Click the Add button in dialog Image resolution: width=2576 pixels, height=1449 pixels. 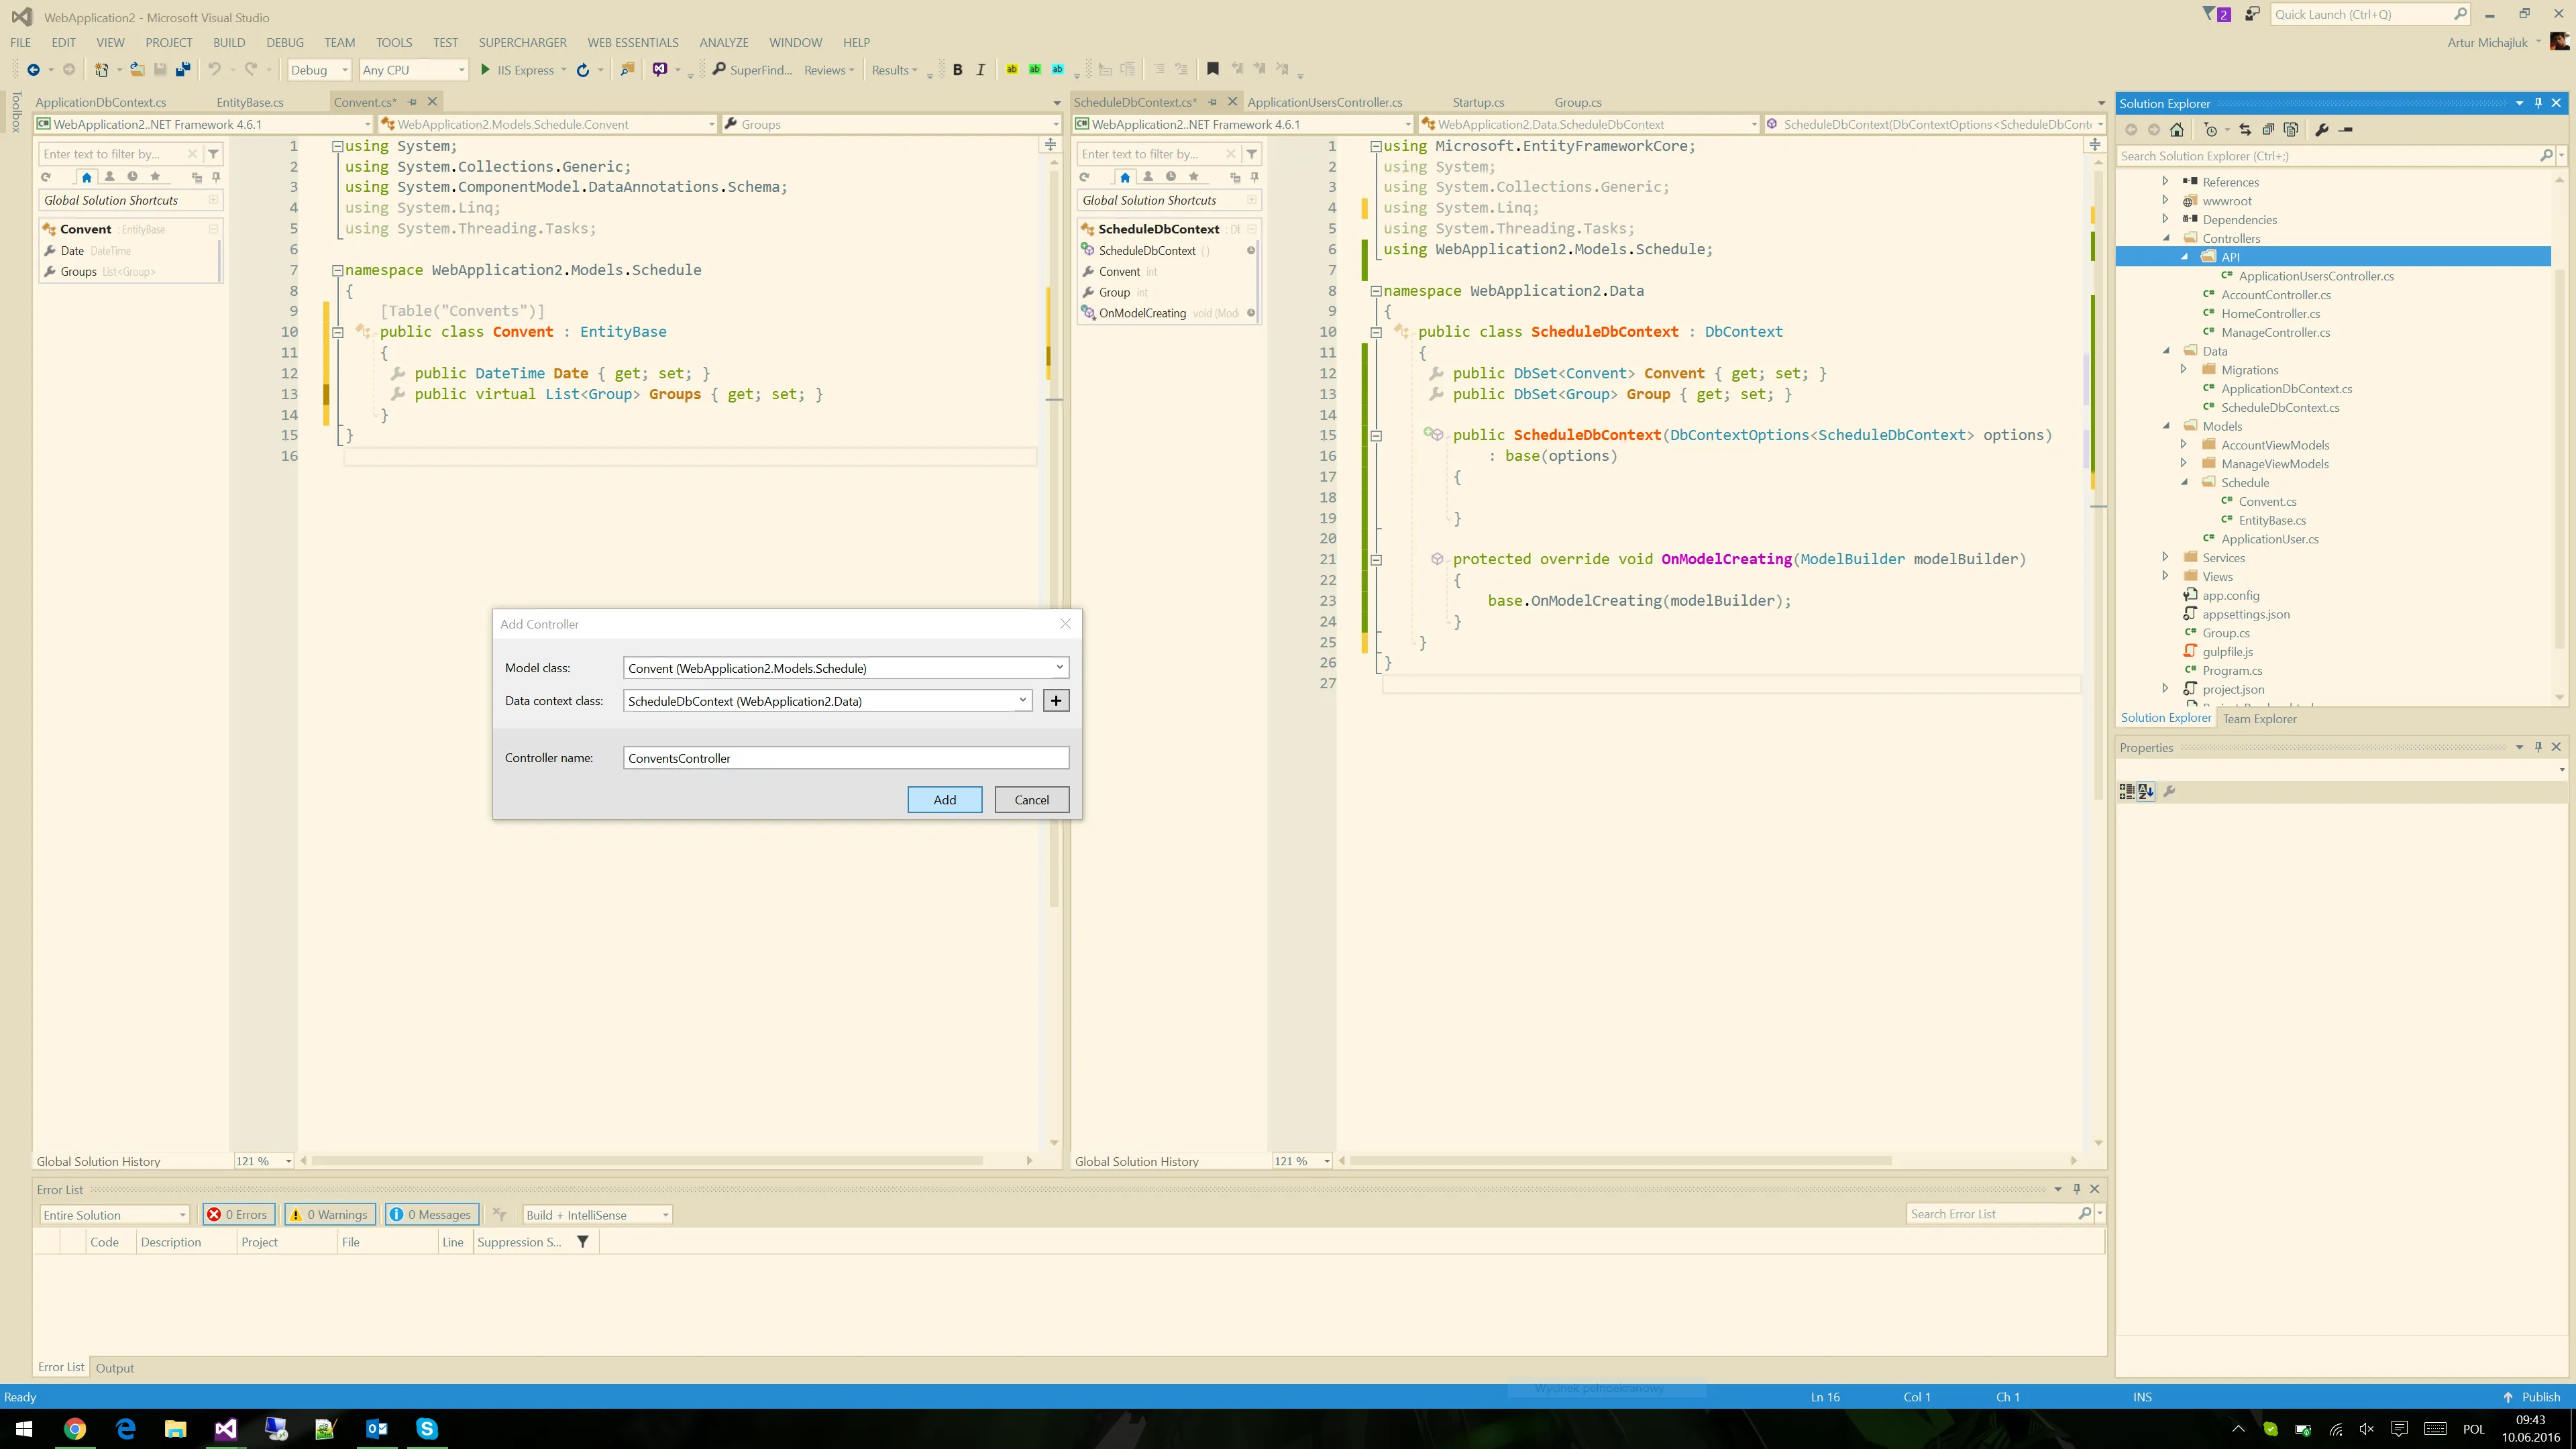point(944,800)
